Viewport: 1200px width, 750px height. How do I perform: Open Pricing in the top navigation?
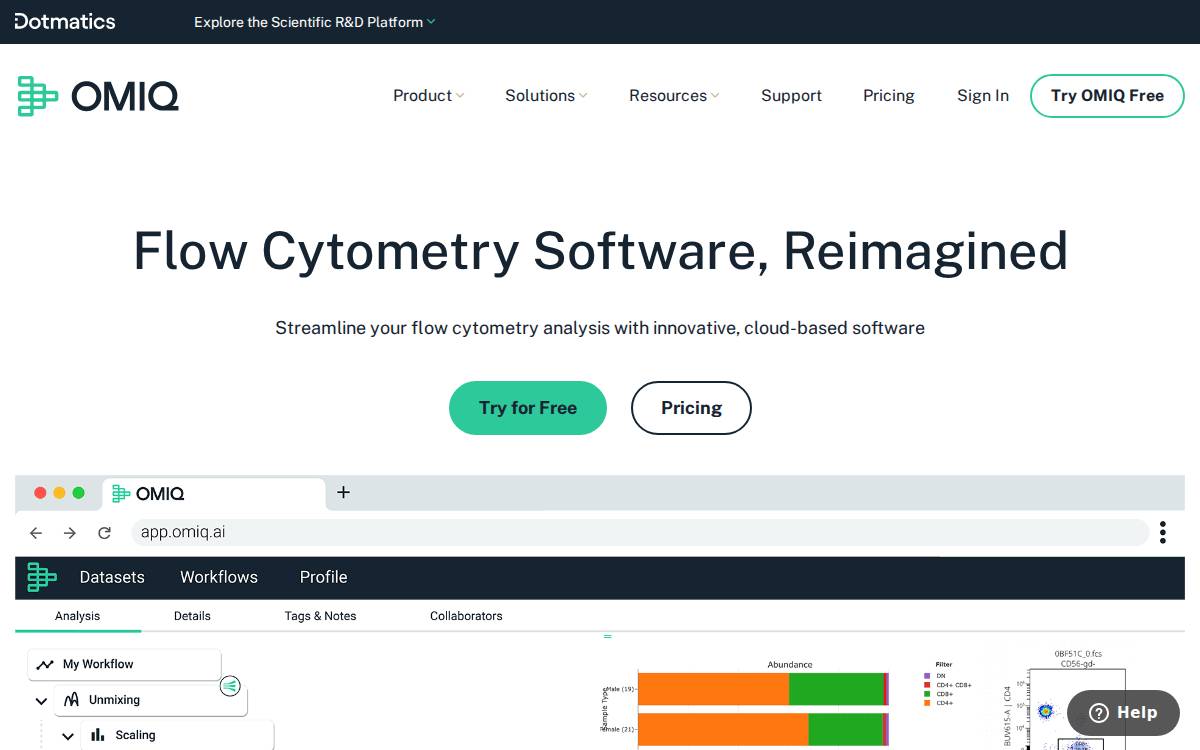[888, 96]
